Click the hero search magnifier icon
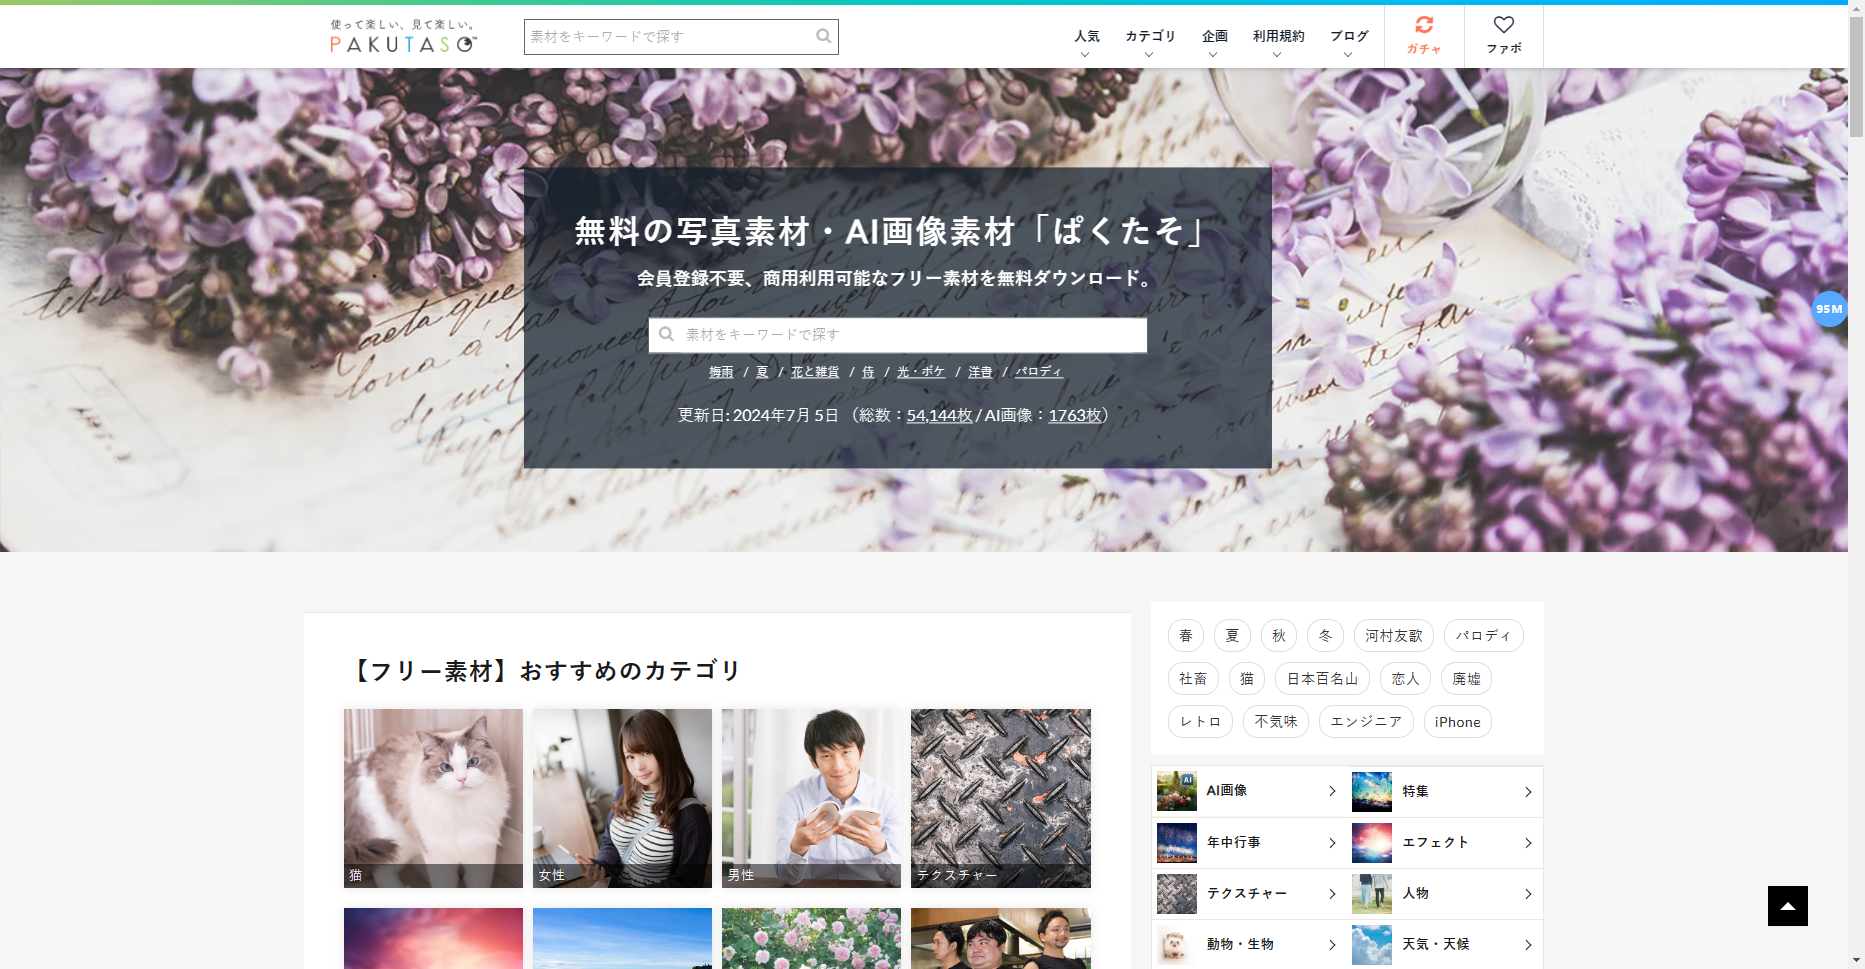The height and width of the screenshot is (969, 1865). (x=667, y=334)
